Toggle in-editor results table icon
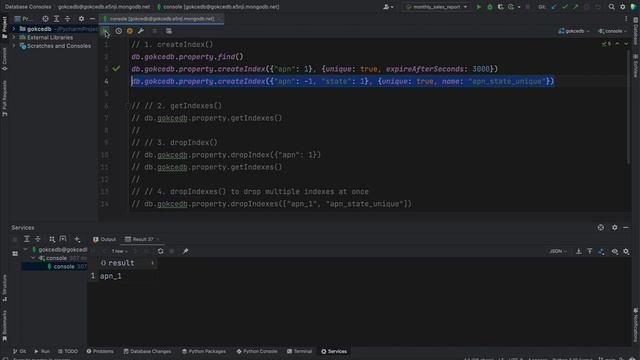Screen dimensions: 640x360 [169, 31]
